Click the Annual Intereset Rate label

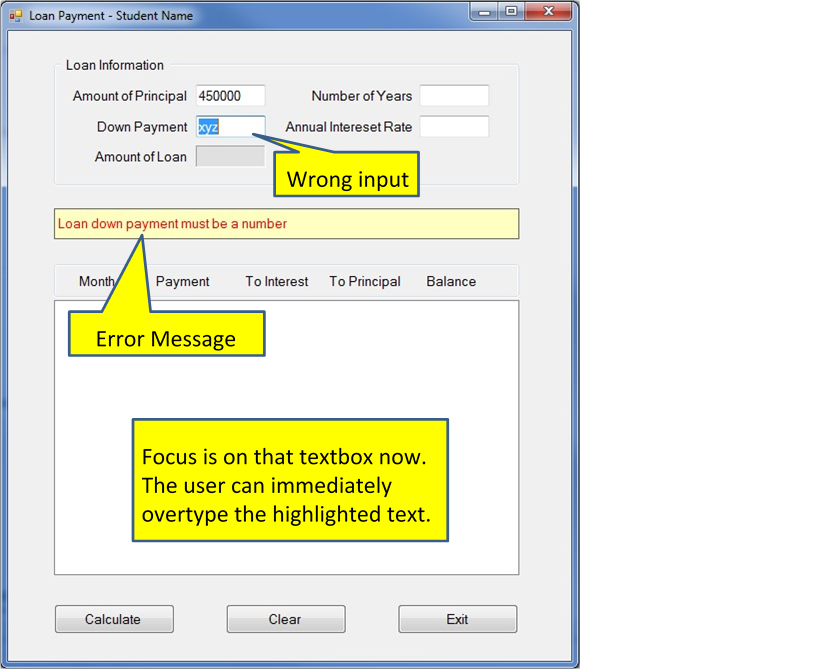(348, 127)
